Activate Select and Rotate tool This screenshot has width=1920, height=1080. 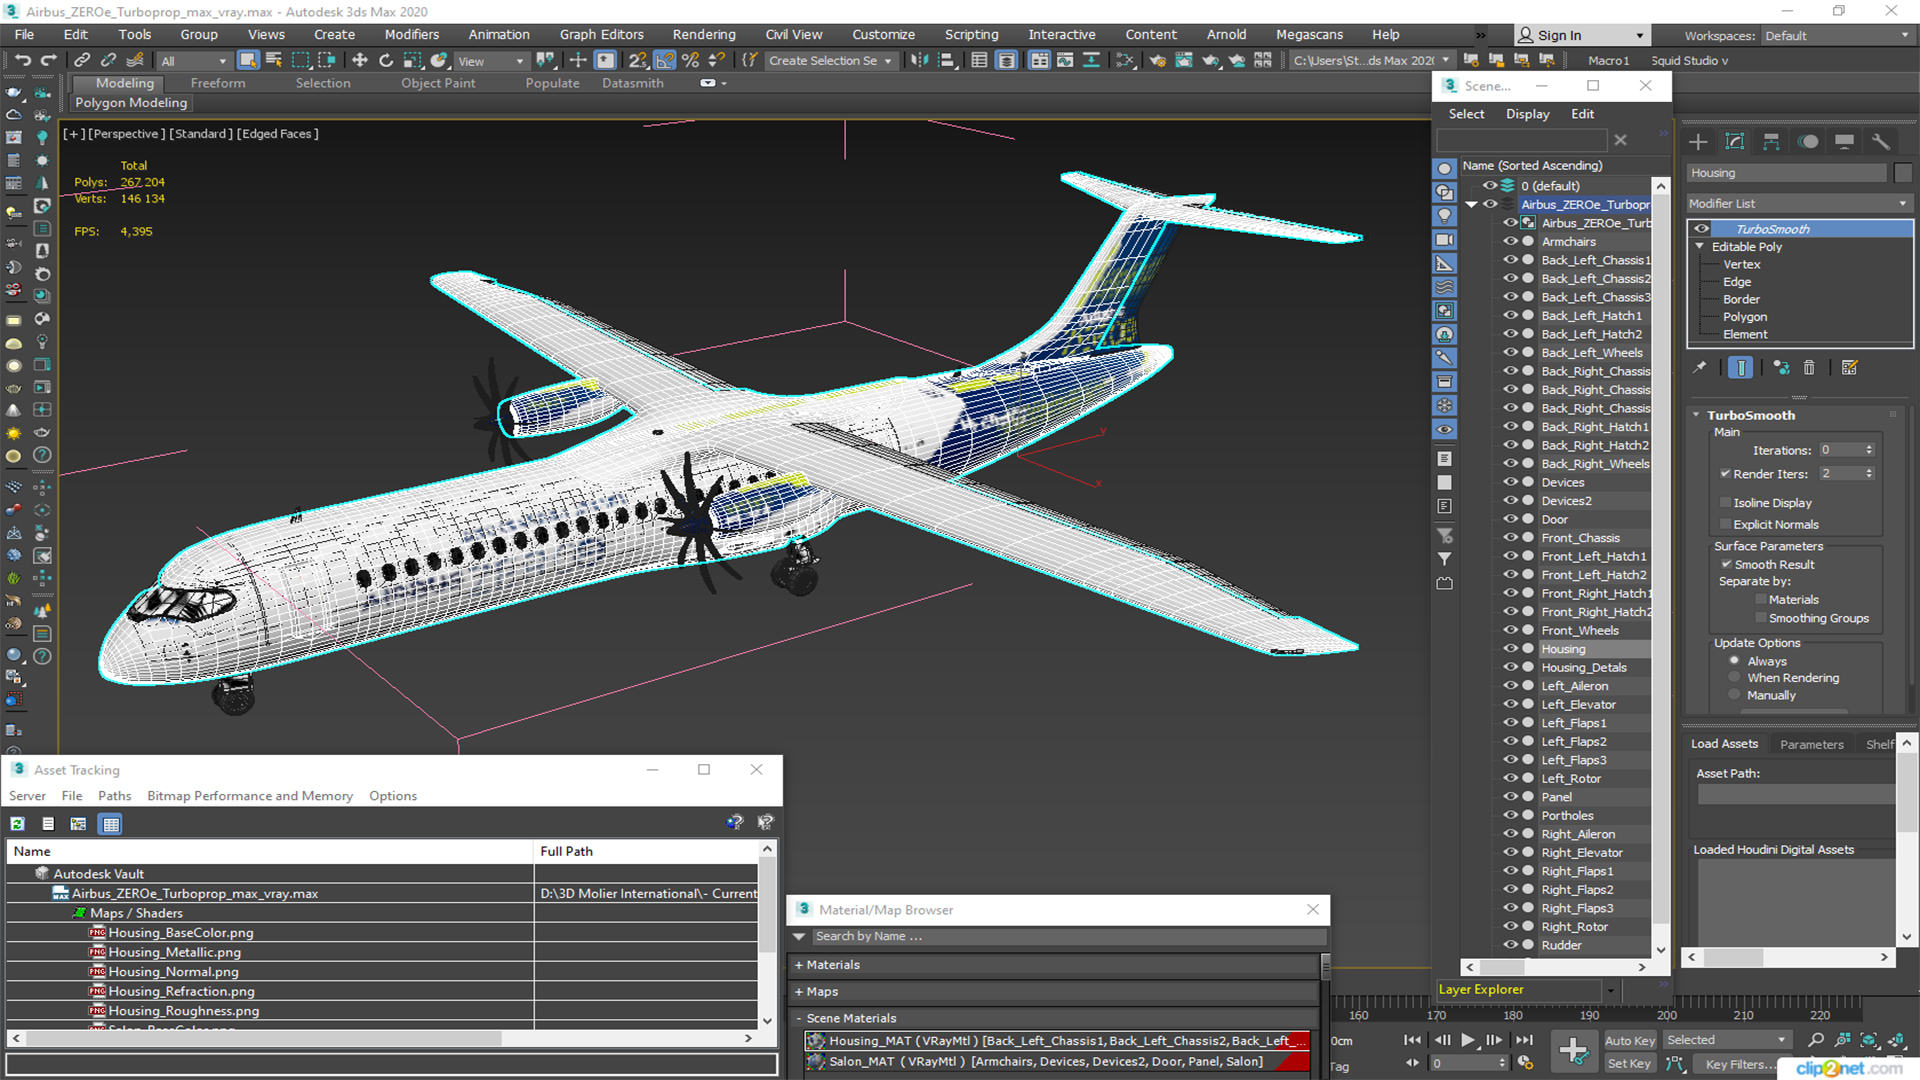(386, 60)
